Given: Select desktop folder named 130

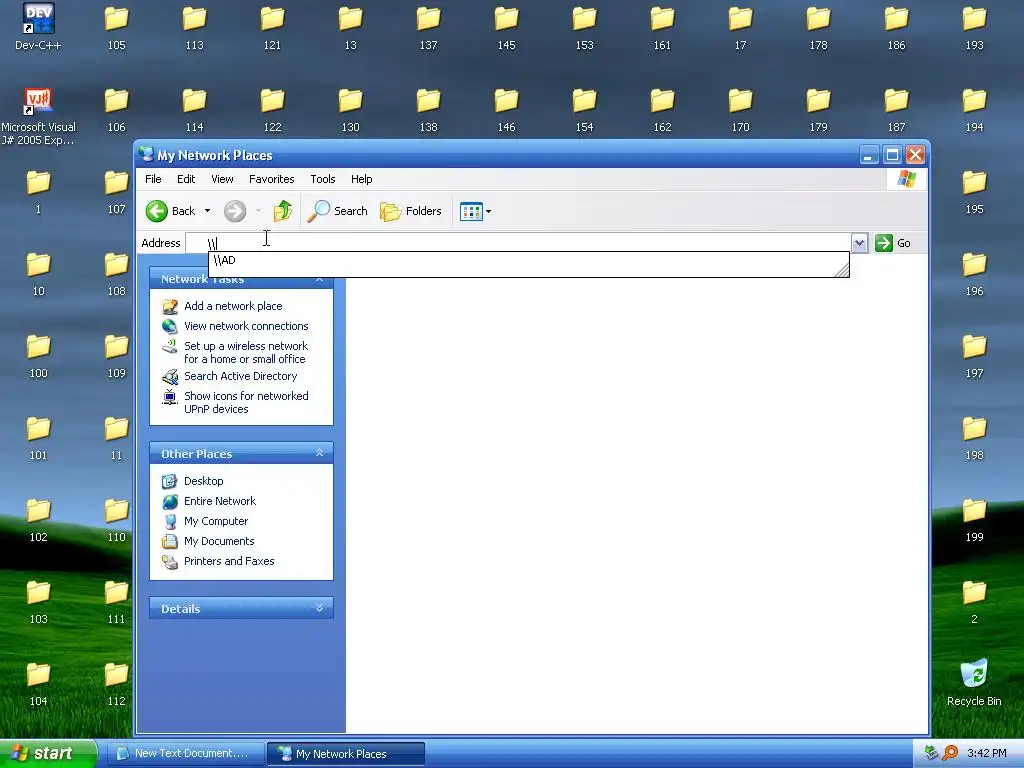Looking at the screenshot, I should [351, 110].
